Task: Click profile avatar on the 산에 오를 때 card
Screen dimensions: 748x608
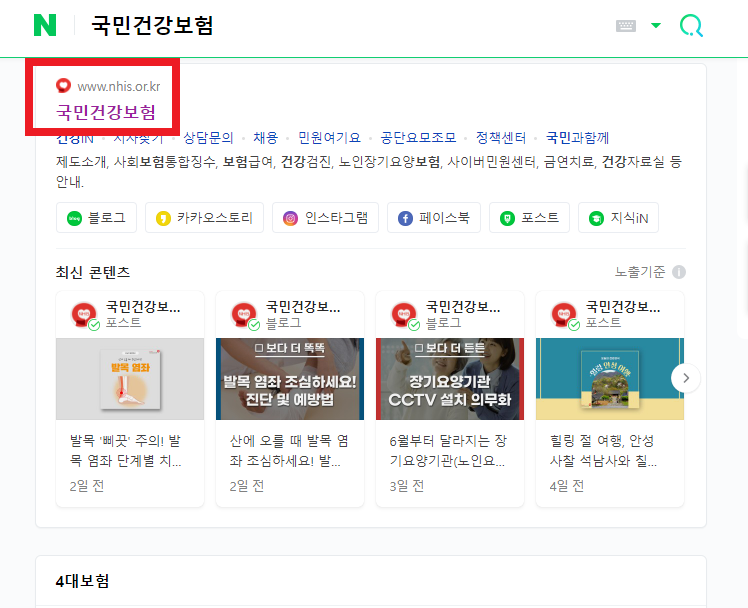Action: [244, 315]
